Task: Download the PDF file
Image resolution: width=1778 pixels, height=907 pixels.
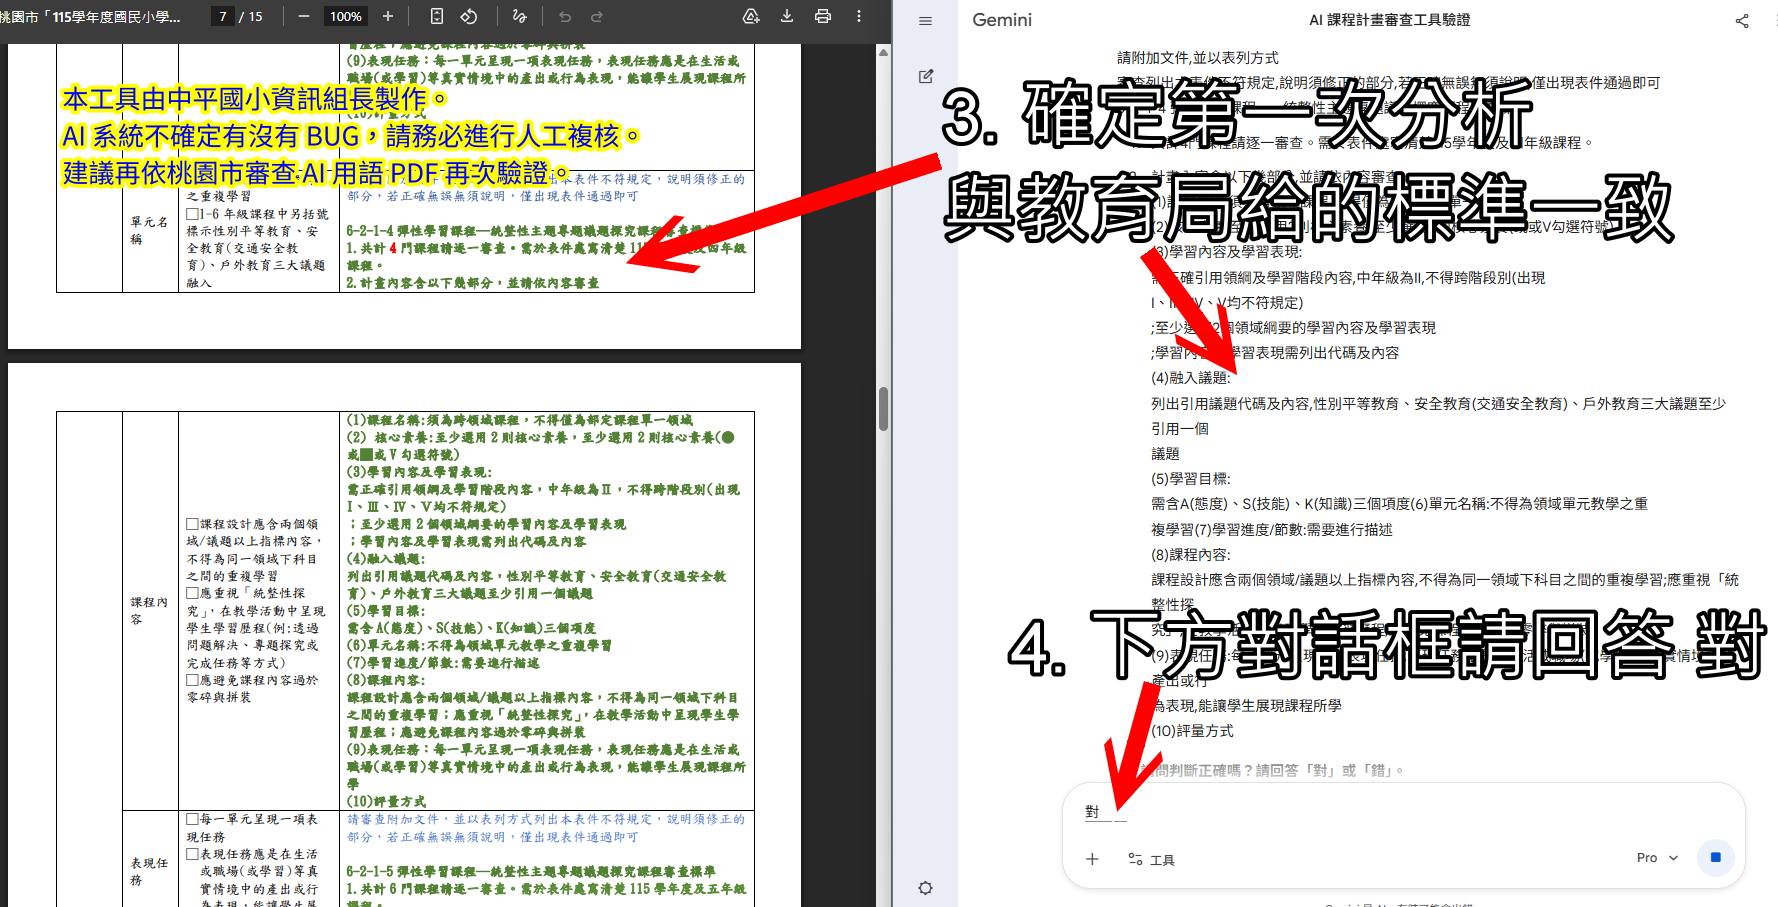Action: [x=787, y=16]
